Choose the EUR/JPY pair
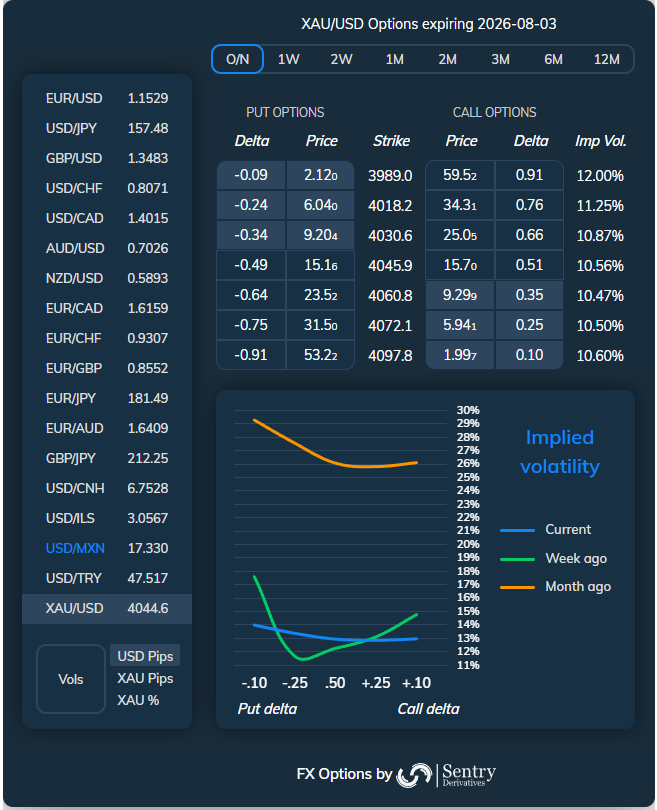The width and height of the screenshot is (657, 810). [x=107, y=398]
